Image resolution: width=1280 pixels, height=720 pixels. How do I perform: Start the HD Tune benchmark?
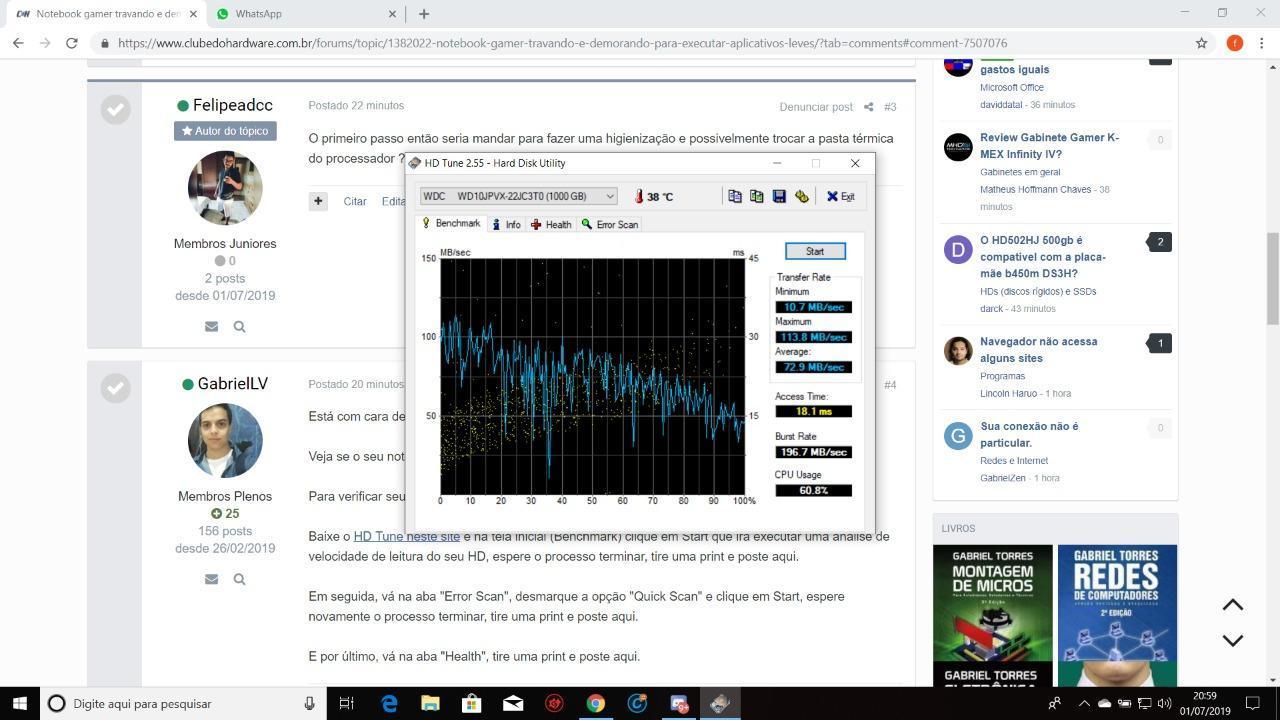click(x=815, y=251)
